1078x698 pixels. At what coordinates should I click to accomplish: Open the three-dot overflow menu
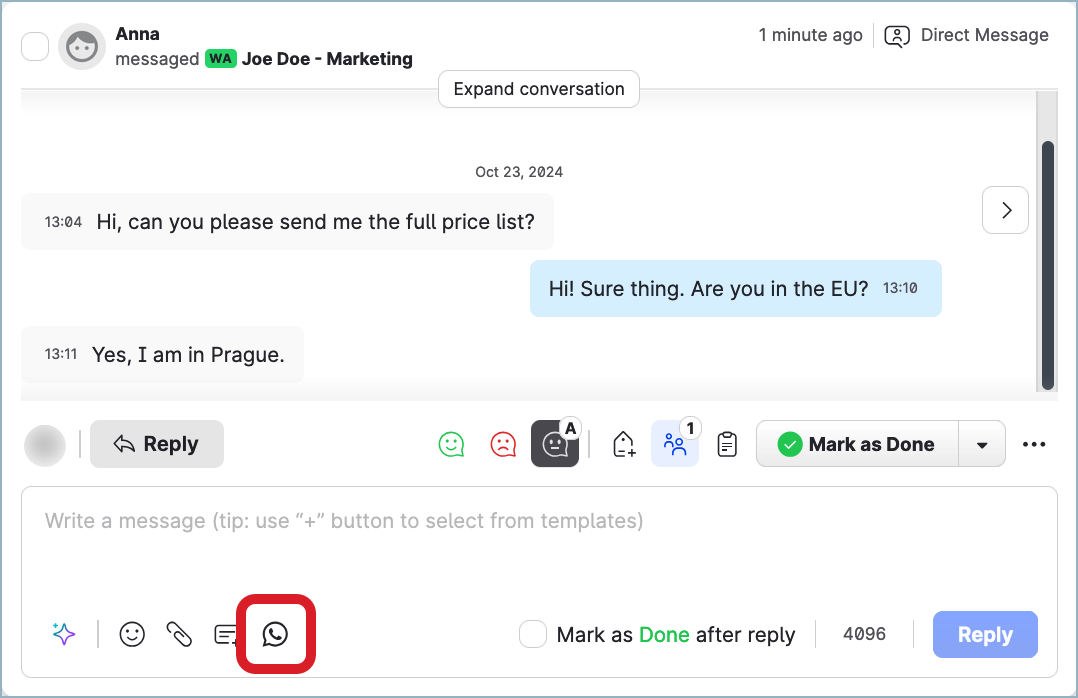[1034, 443]
